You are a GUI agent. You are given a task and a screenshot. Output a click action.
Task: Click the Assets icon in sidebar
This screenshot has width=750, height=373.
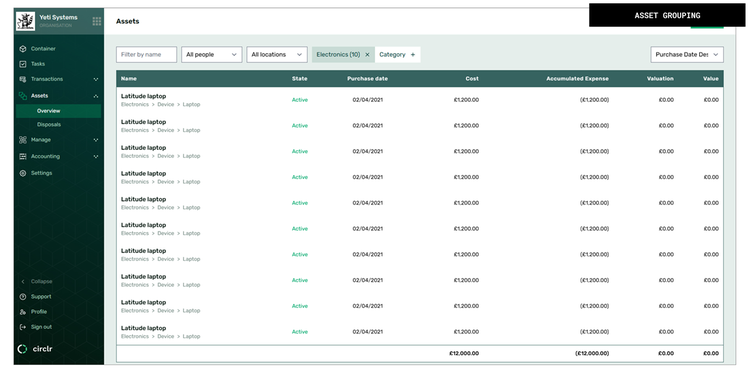(x=22, y=96)
